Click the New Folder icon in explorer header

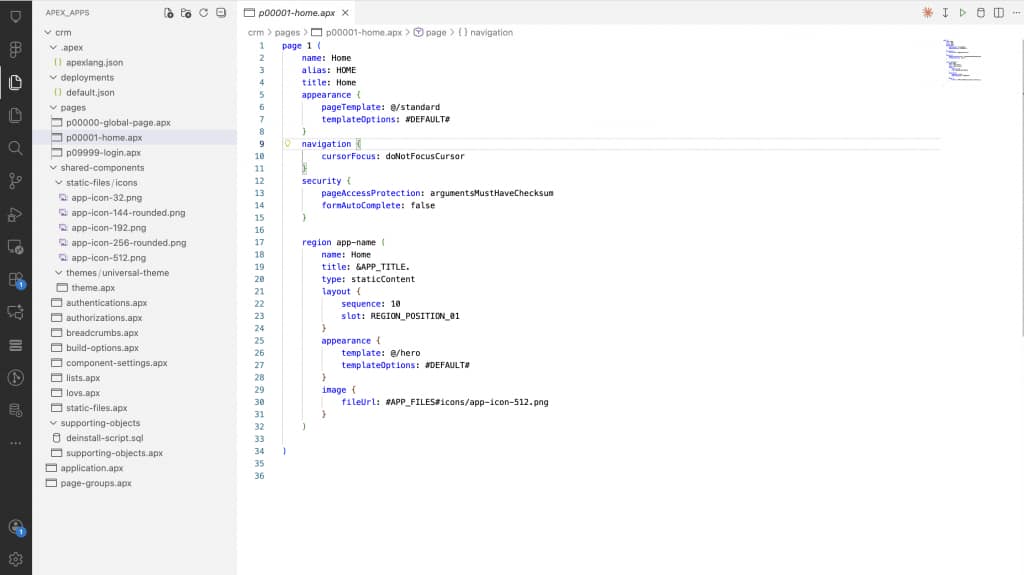point(186,12)
